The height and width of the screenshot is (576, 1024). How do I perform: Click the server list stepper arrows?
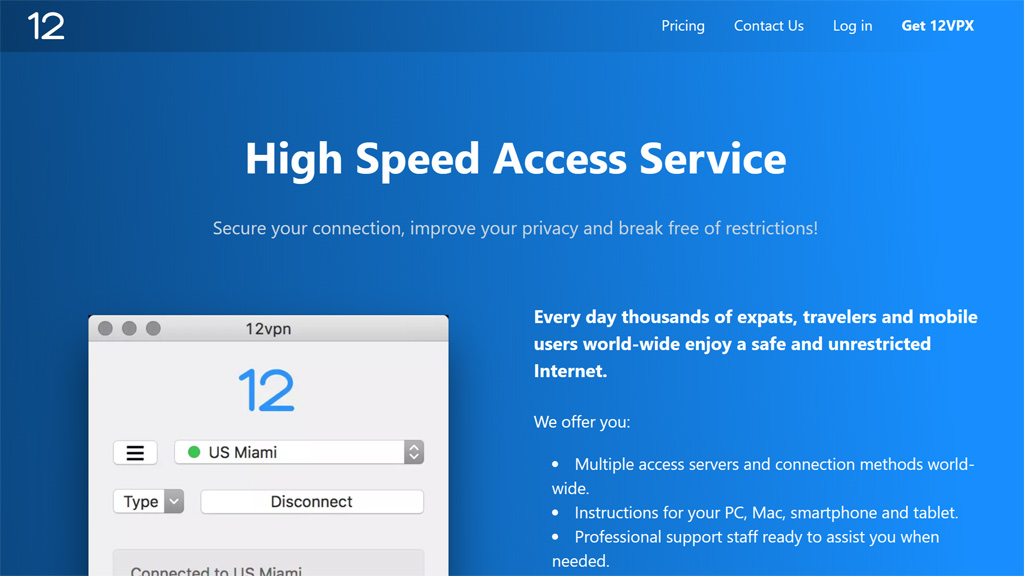pos(413,452)
